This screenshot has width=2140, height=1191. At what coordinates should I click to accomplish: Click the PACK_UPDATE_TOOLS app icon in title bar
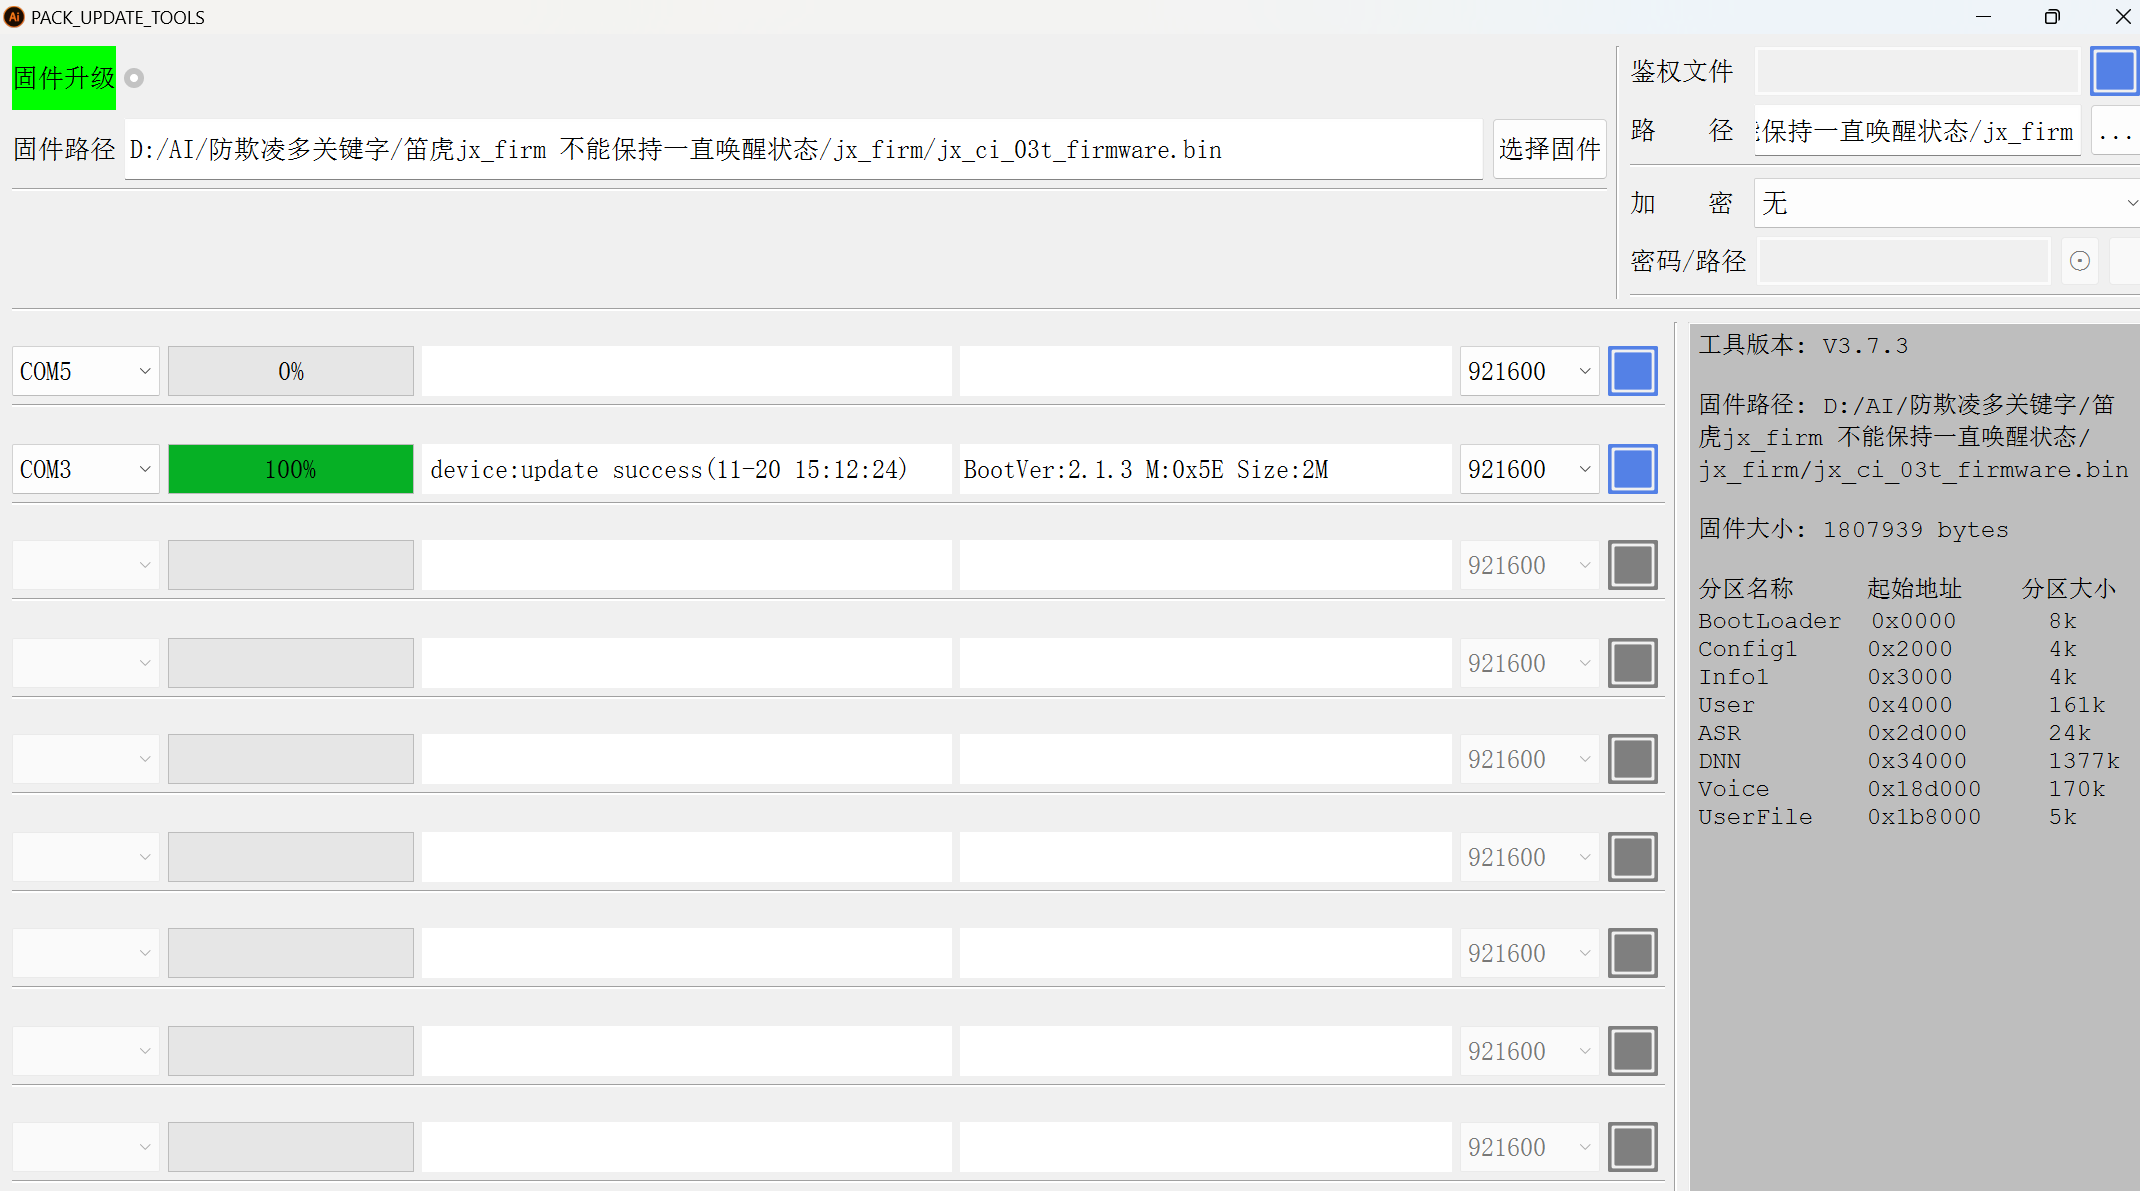click(x=15, y=17)
